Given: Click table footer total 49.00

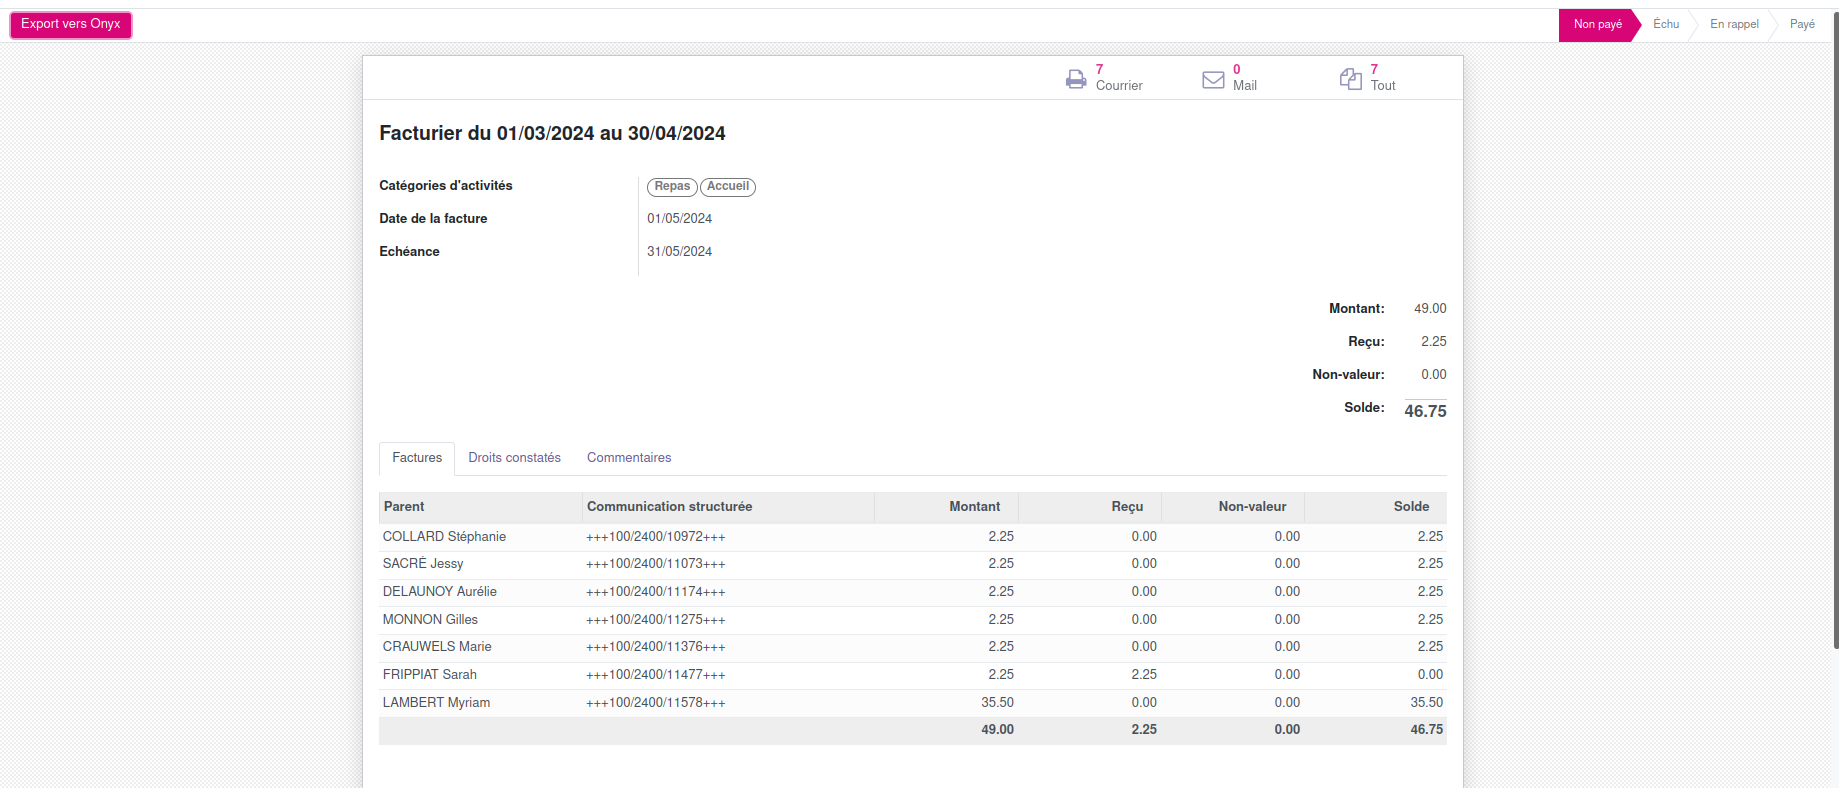Looking at the screenshot, I should 997,730.
